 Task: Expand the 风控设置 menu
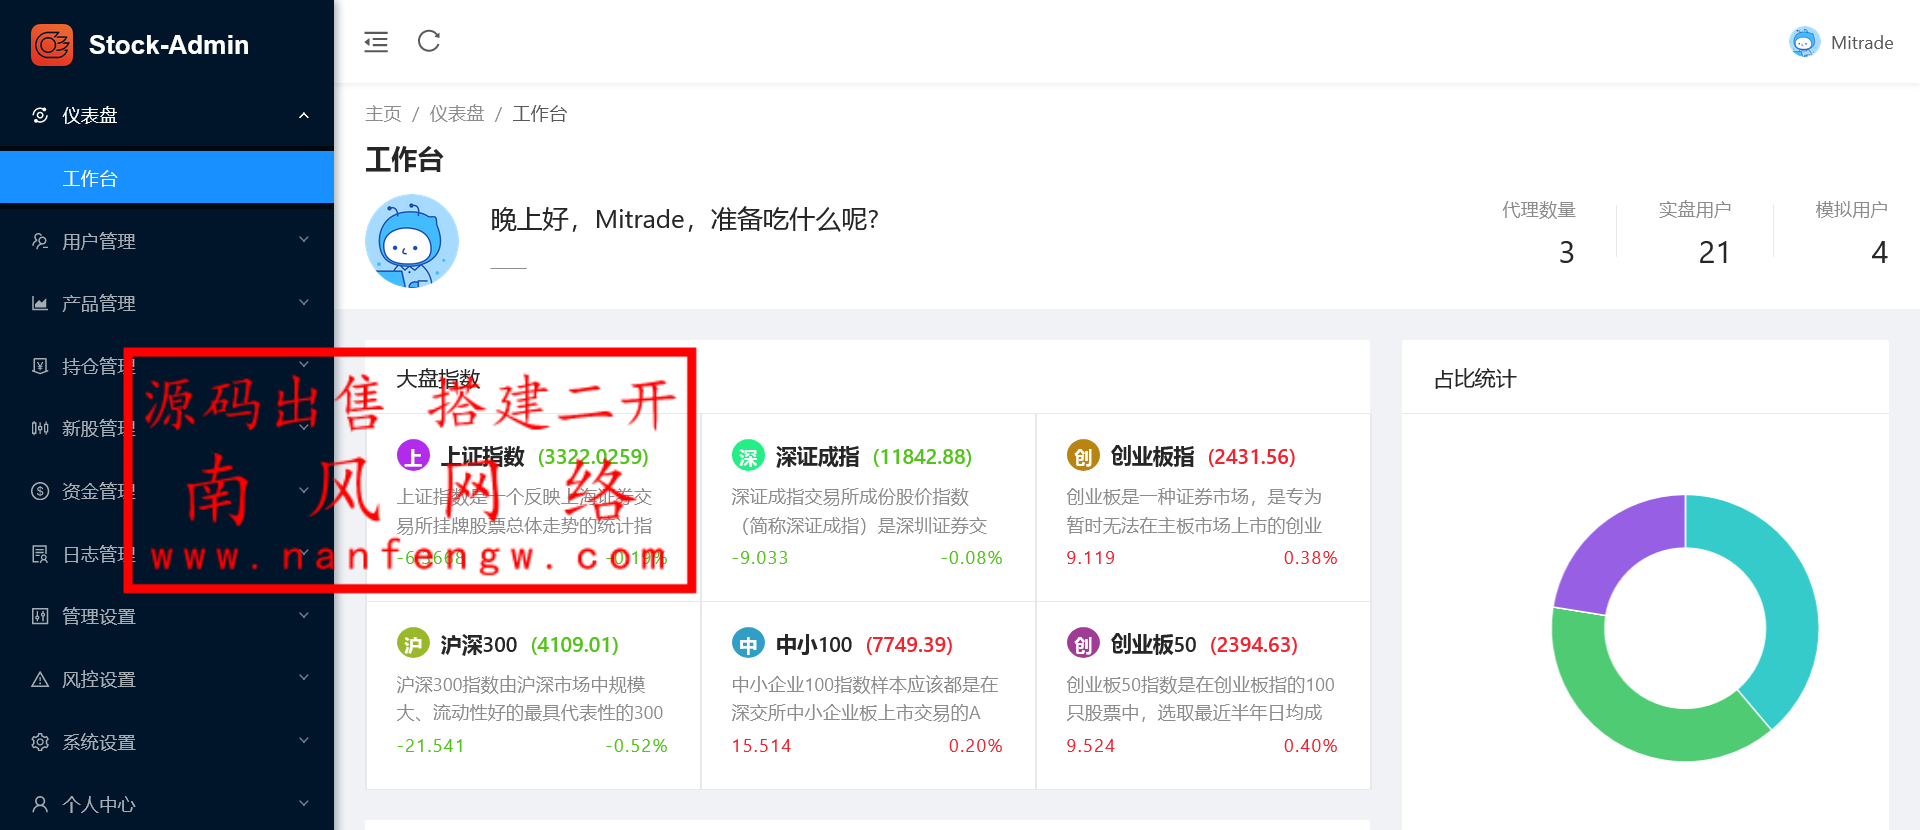click(167, 679)
